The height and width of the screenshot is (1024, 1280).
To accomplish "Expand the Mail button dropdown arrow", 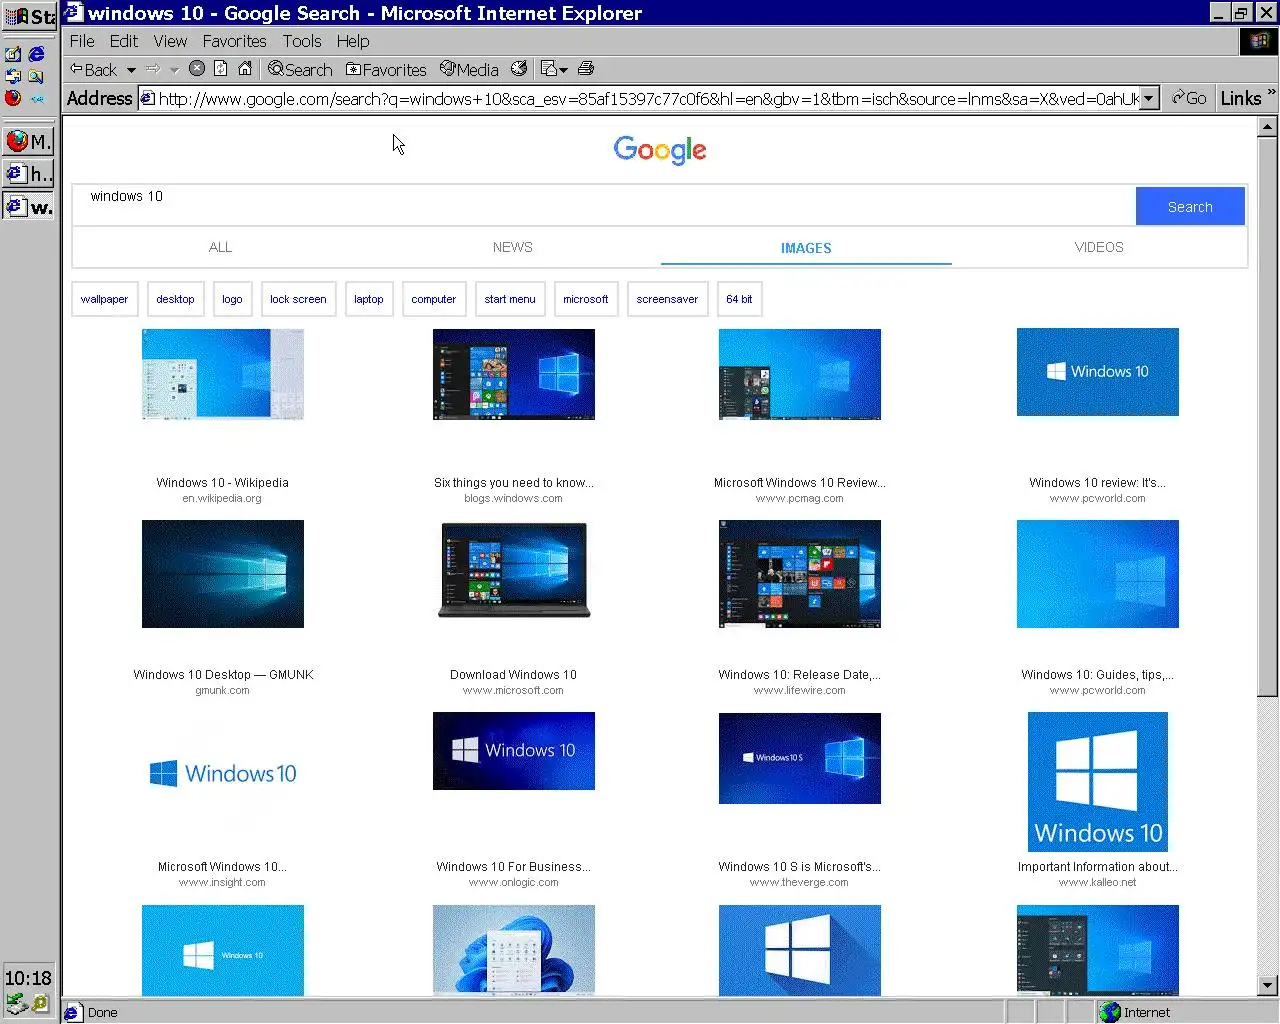I will (x=564, y=70).
